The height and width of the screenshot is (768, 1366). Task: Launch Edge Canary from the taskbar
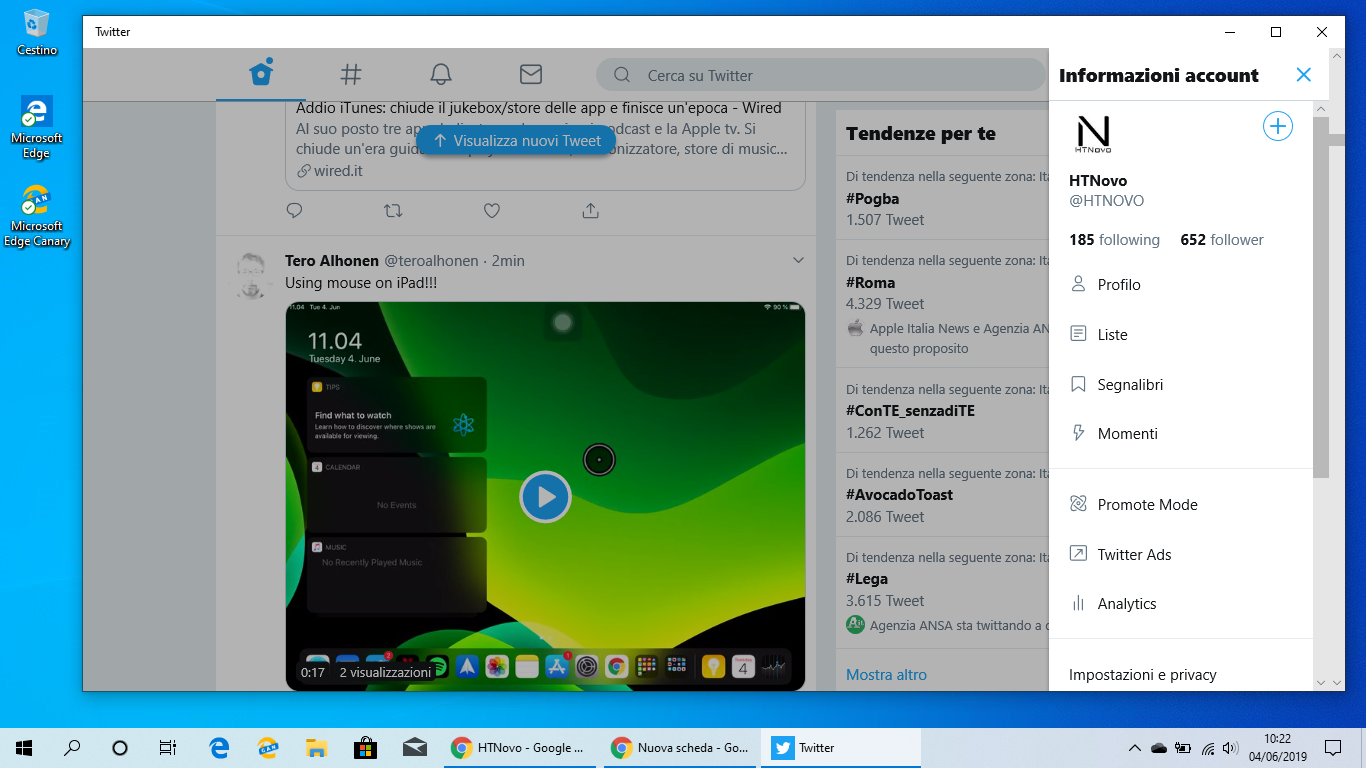coord(268,748)
